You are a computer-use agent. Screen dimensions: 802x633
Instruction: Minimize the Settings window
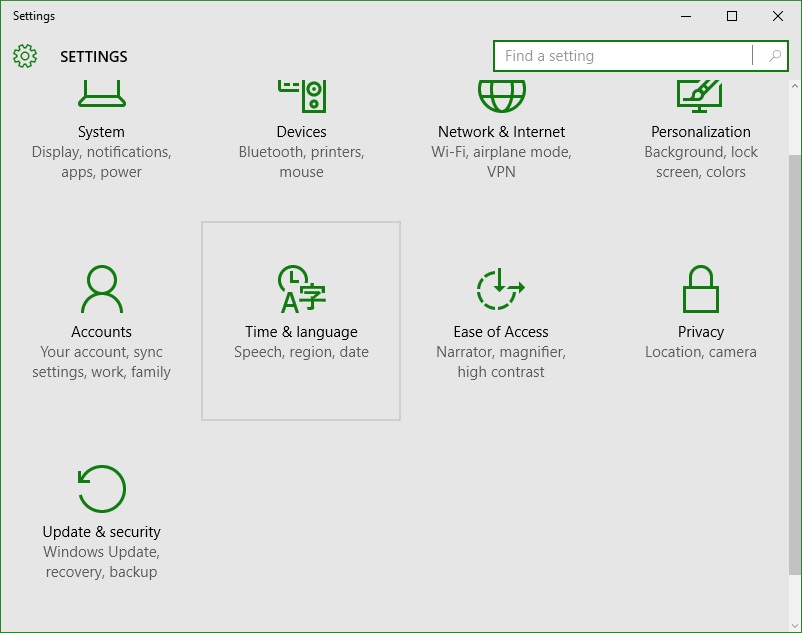pyautogui.click(x=686, y=16)
